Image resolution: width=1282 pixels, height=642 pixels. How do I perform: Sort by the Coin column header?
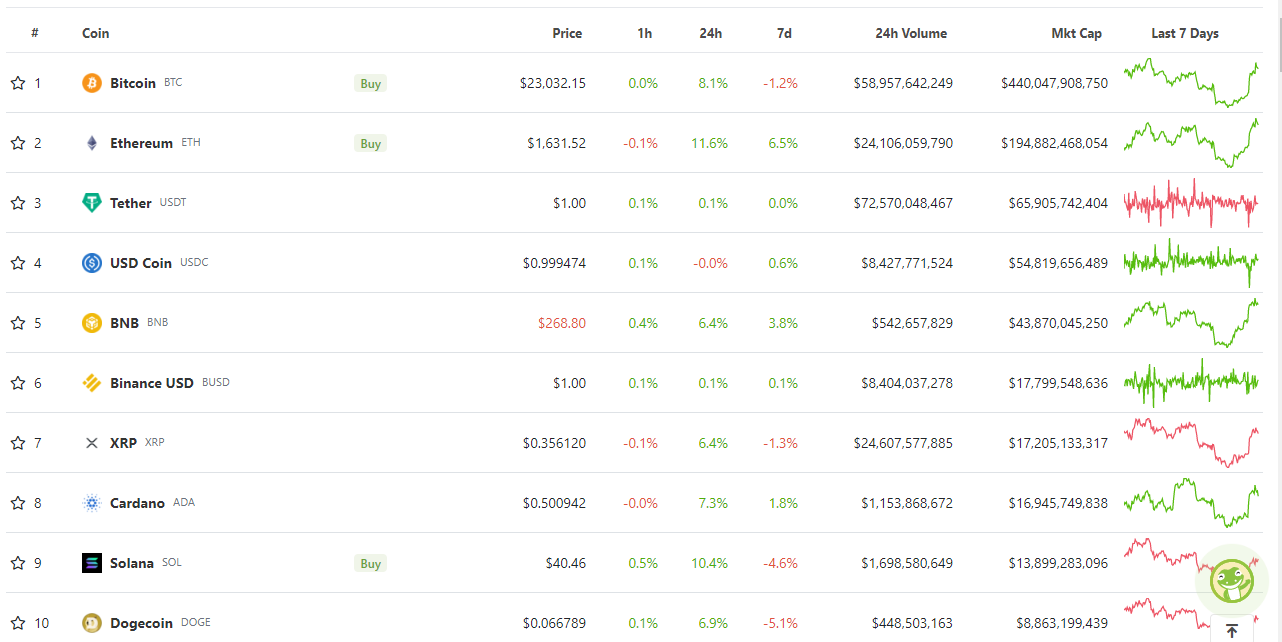pyautogui.click(x=96, y=33)
